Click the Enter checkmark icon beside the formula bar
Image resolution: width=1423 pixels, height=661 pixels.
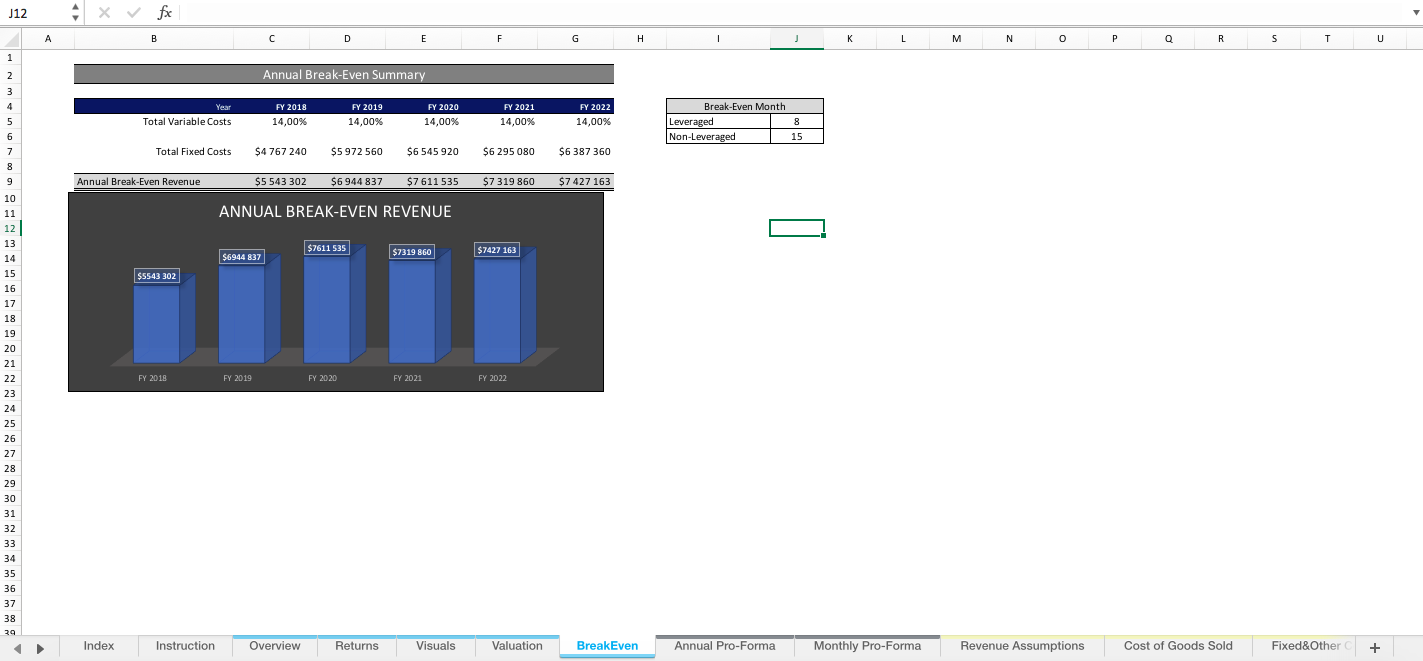click(133, 12)
